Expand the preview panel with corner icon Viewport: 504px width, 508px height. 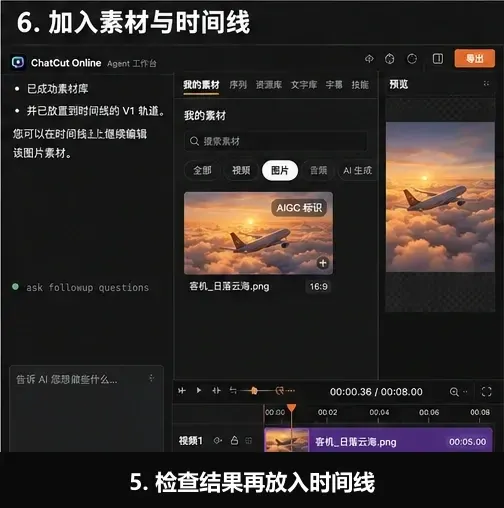click(x=486, y=84)
